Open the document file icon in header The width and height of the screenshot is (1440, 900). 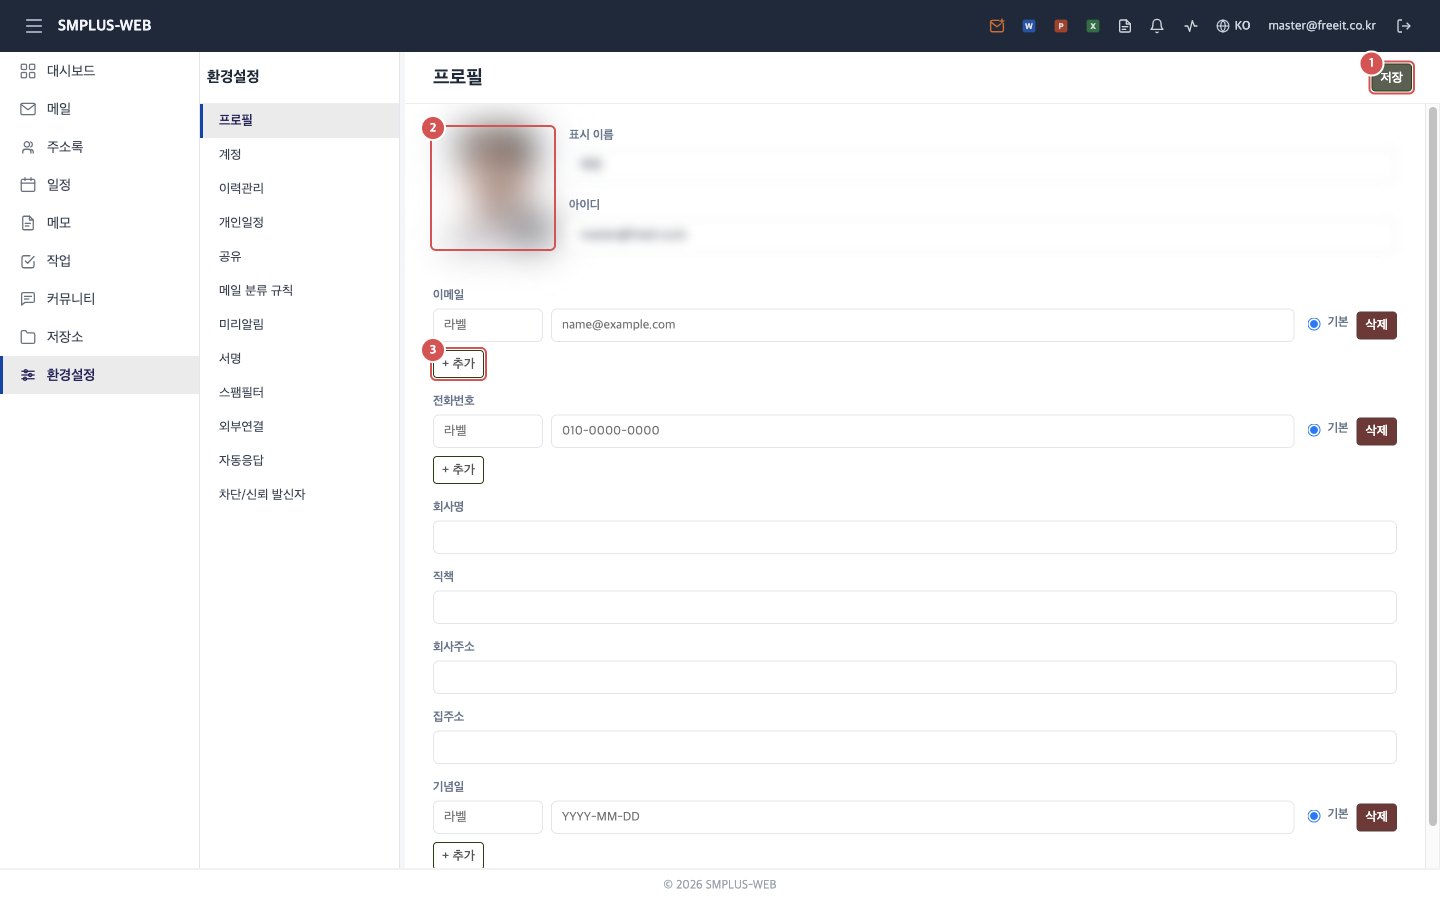coord(1125,26)
